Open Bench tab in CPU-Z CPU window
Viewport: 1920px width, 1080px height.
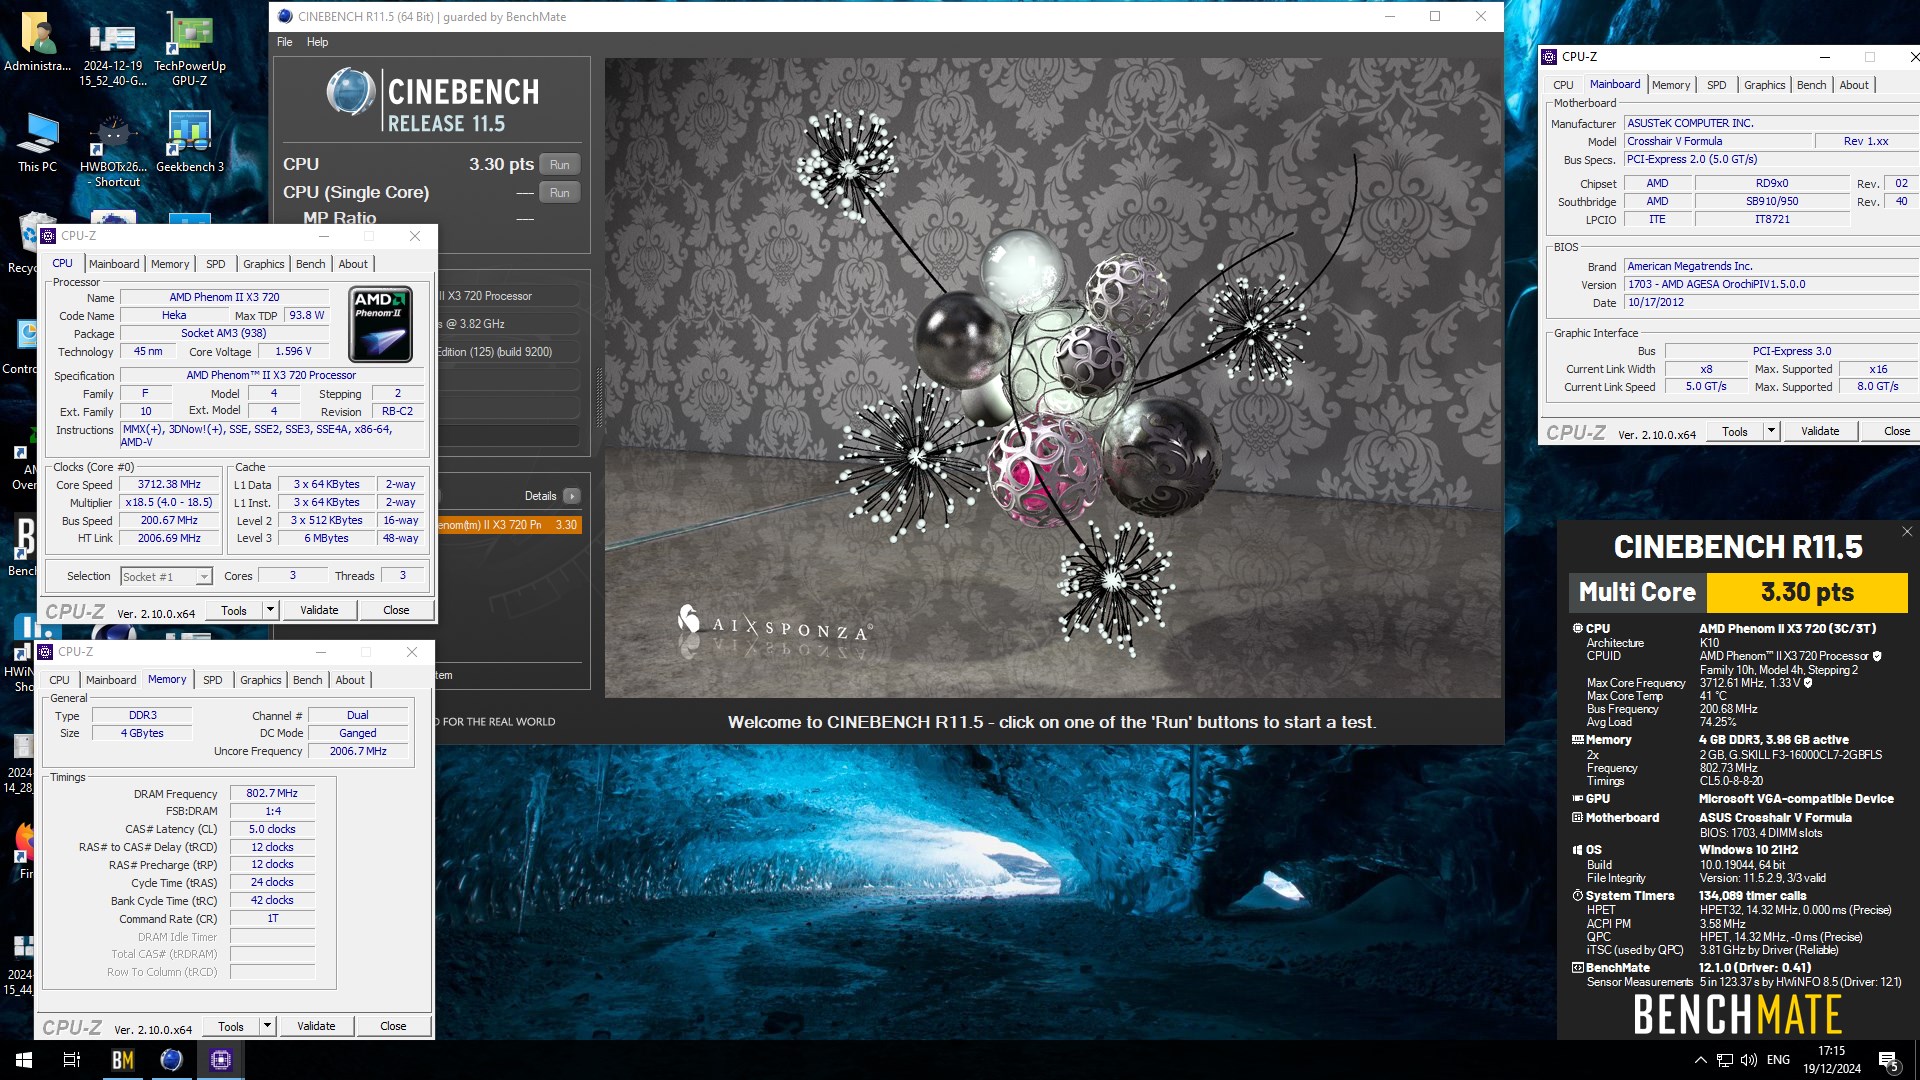point(311,264)
